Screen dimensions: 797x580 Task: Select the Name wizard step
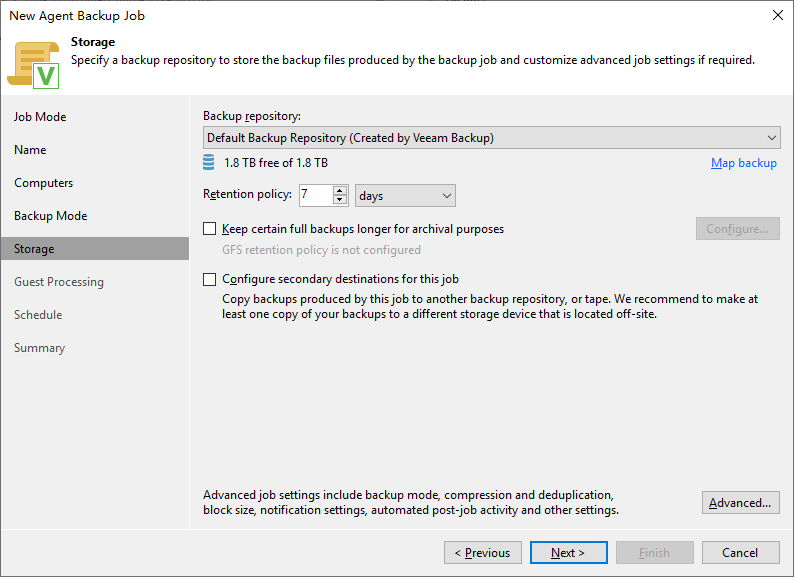pos(30,150)
